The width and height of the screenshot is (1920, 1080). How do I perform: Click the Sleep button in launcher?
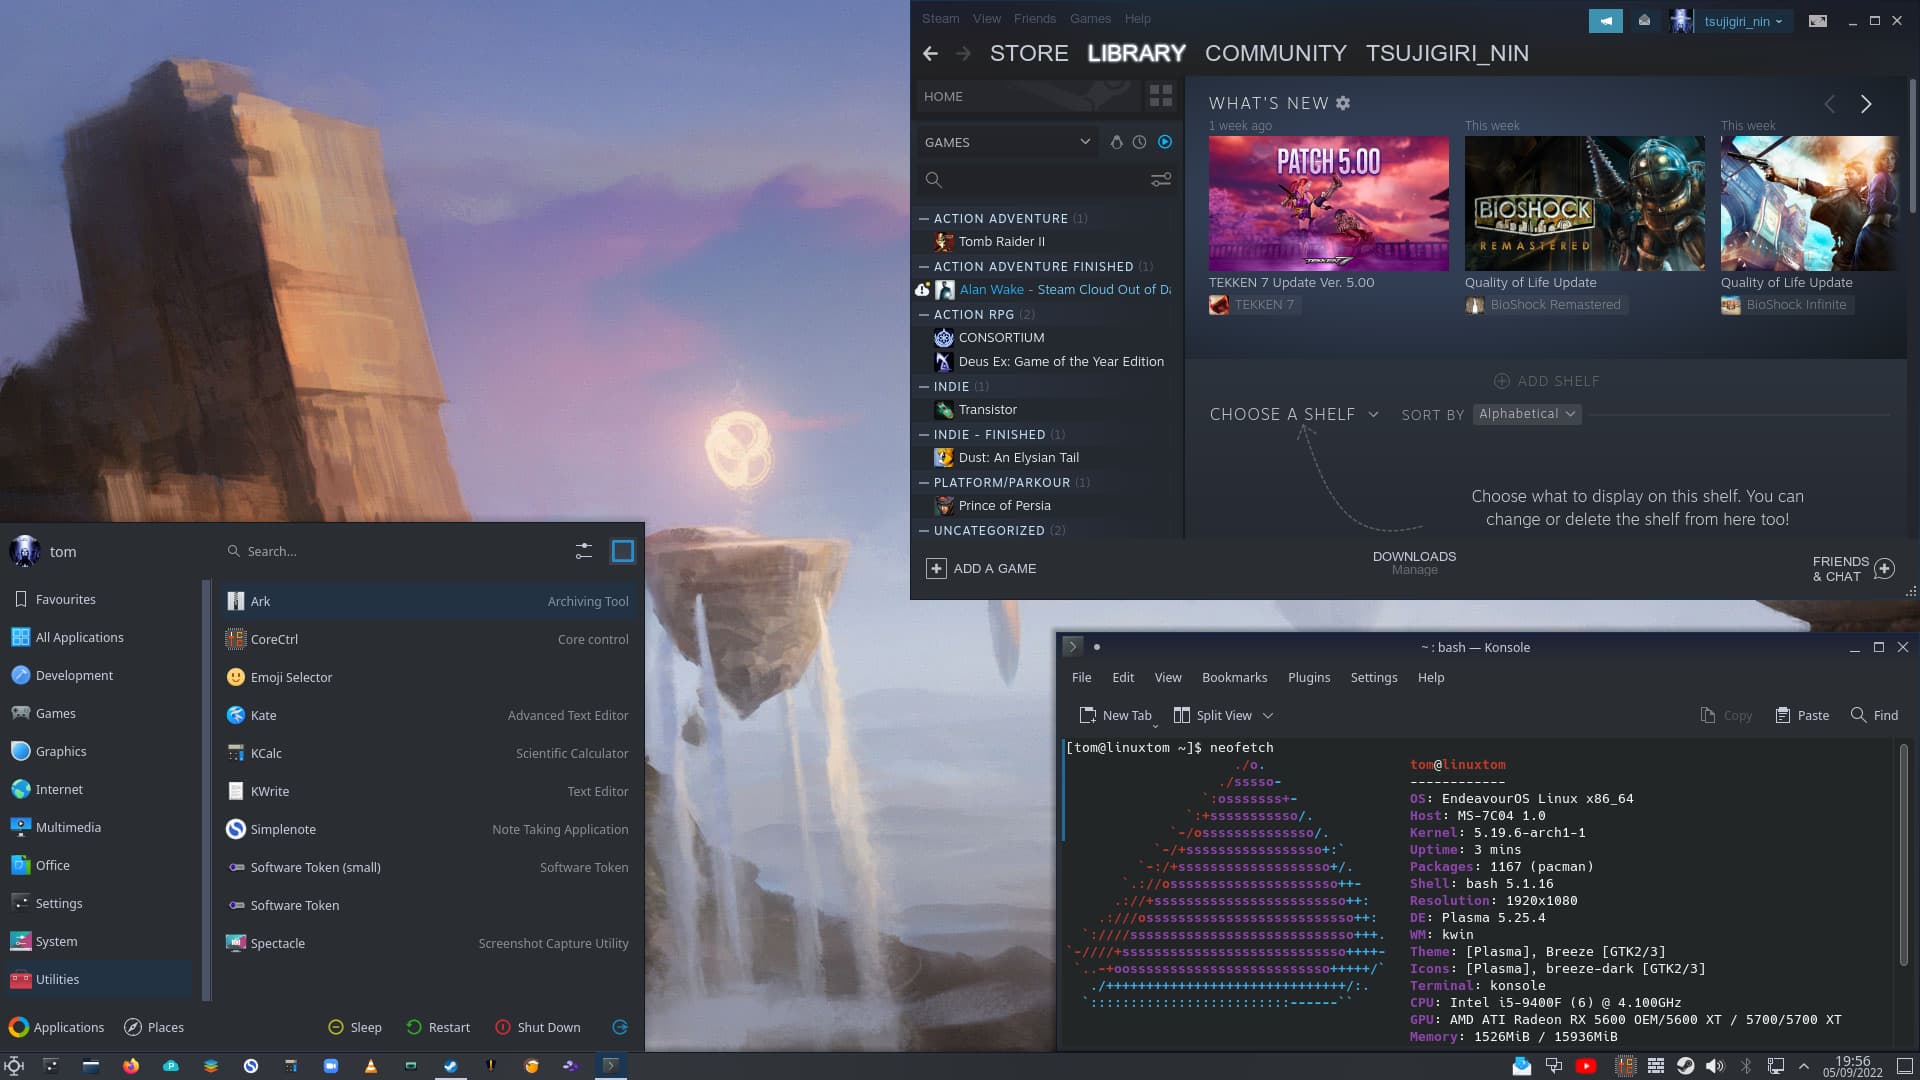tap(355, 1027)
